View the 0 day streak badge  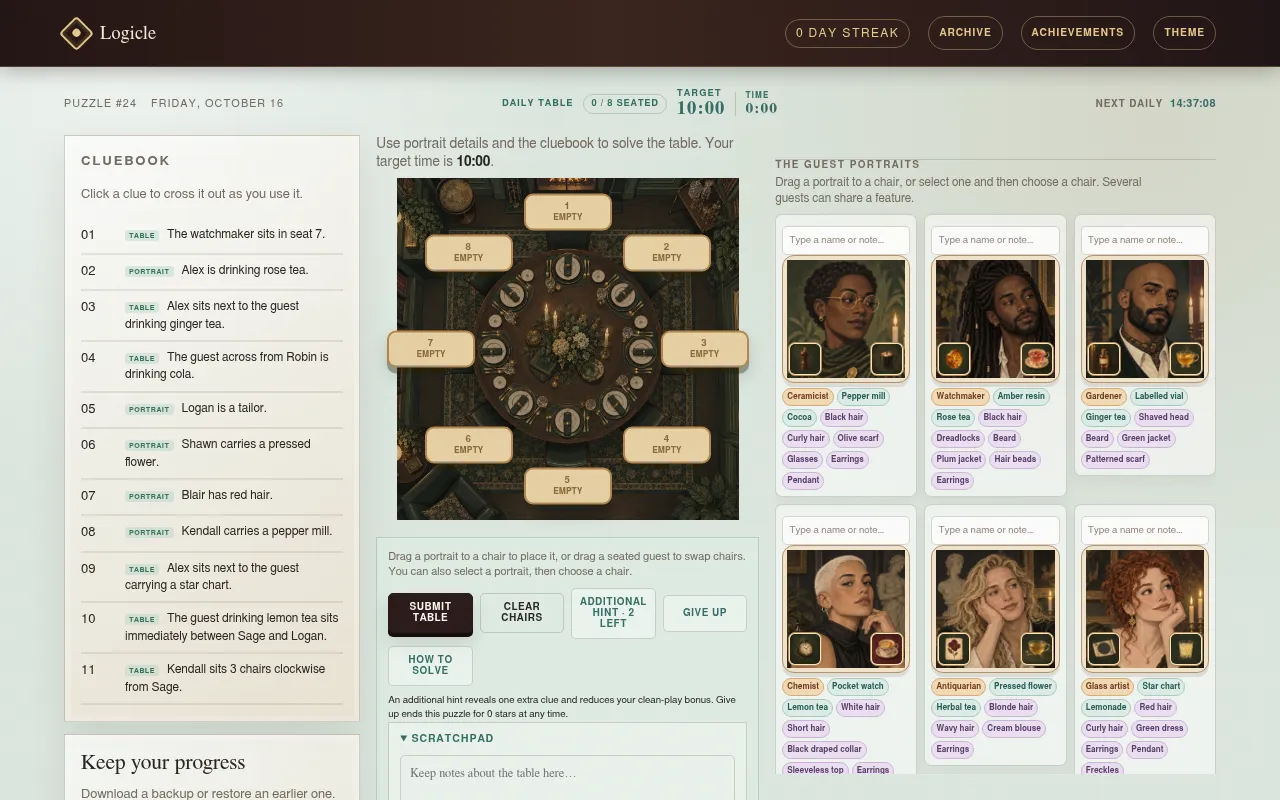(x=847, y=33)
